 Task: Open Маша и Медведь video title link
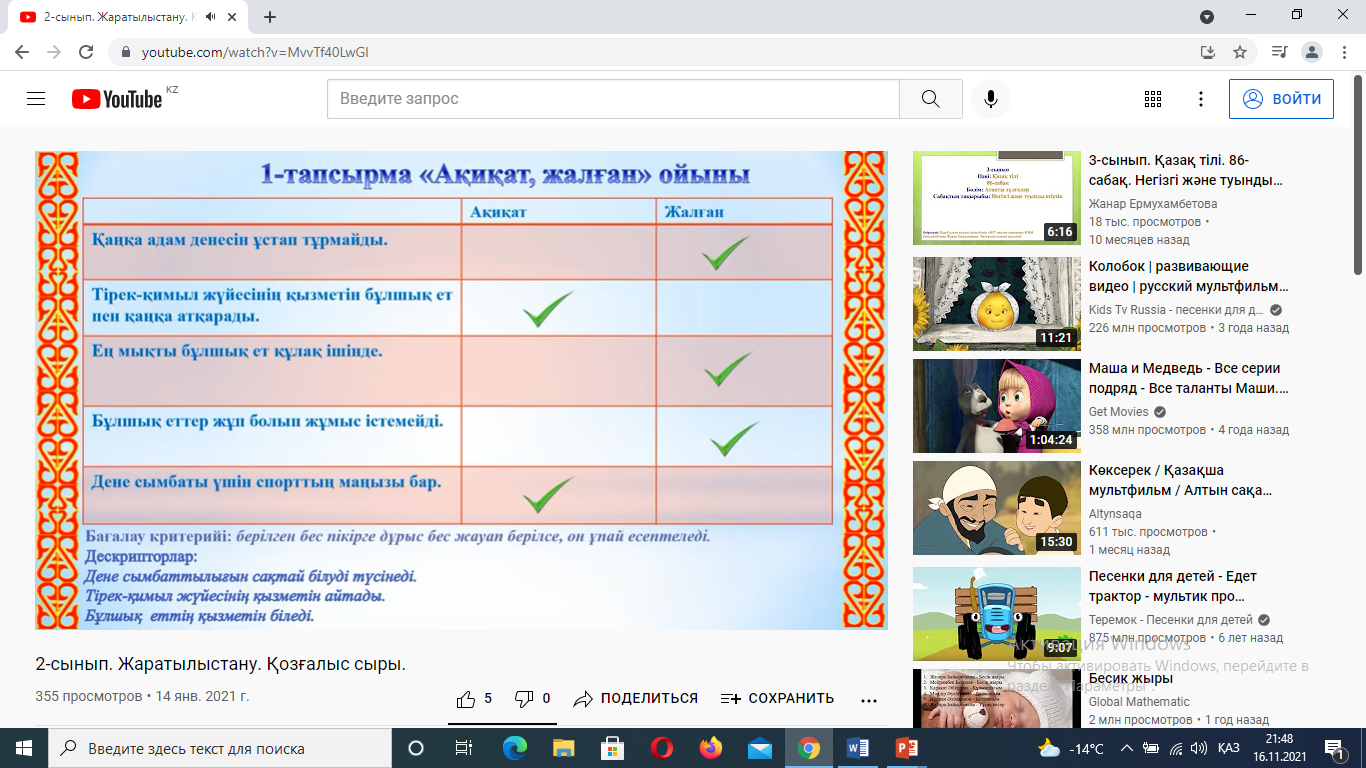pos(1189,378)
